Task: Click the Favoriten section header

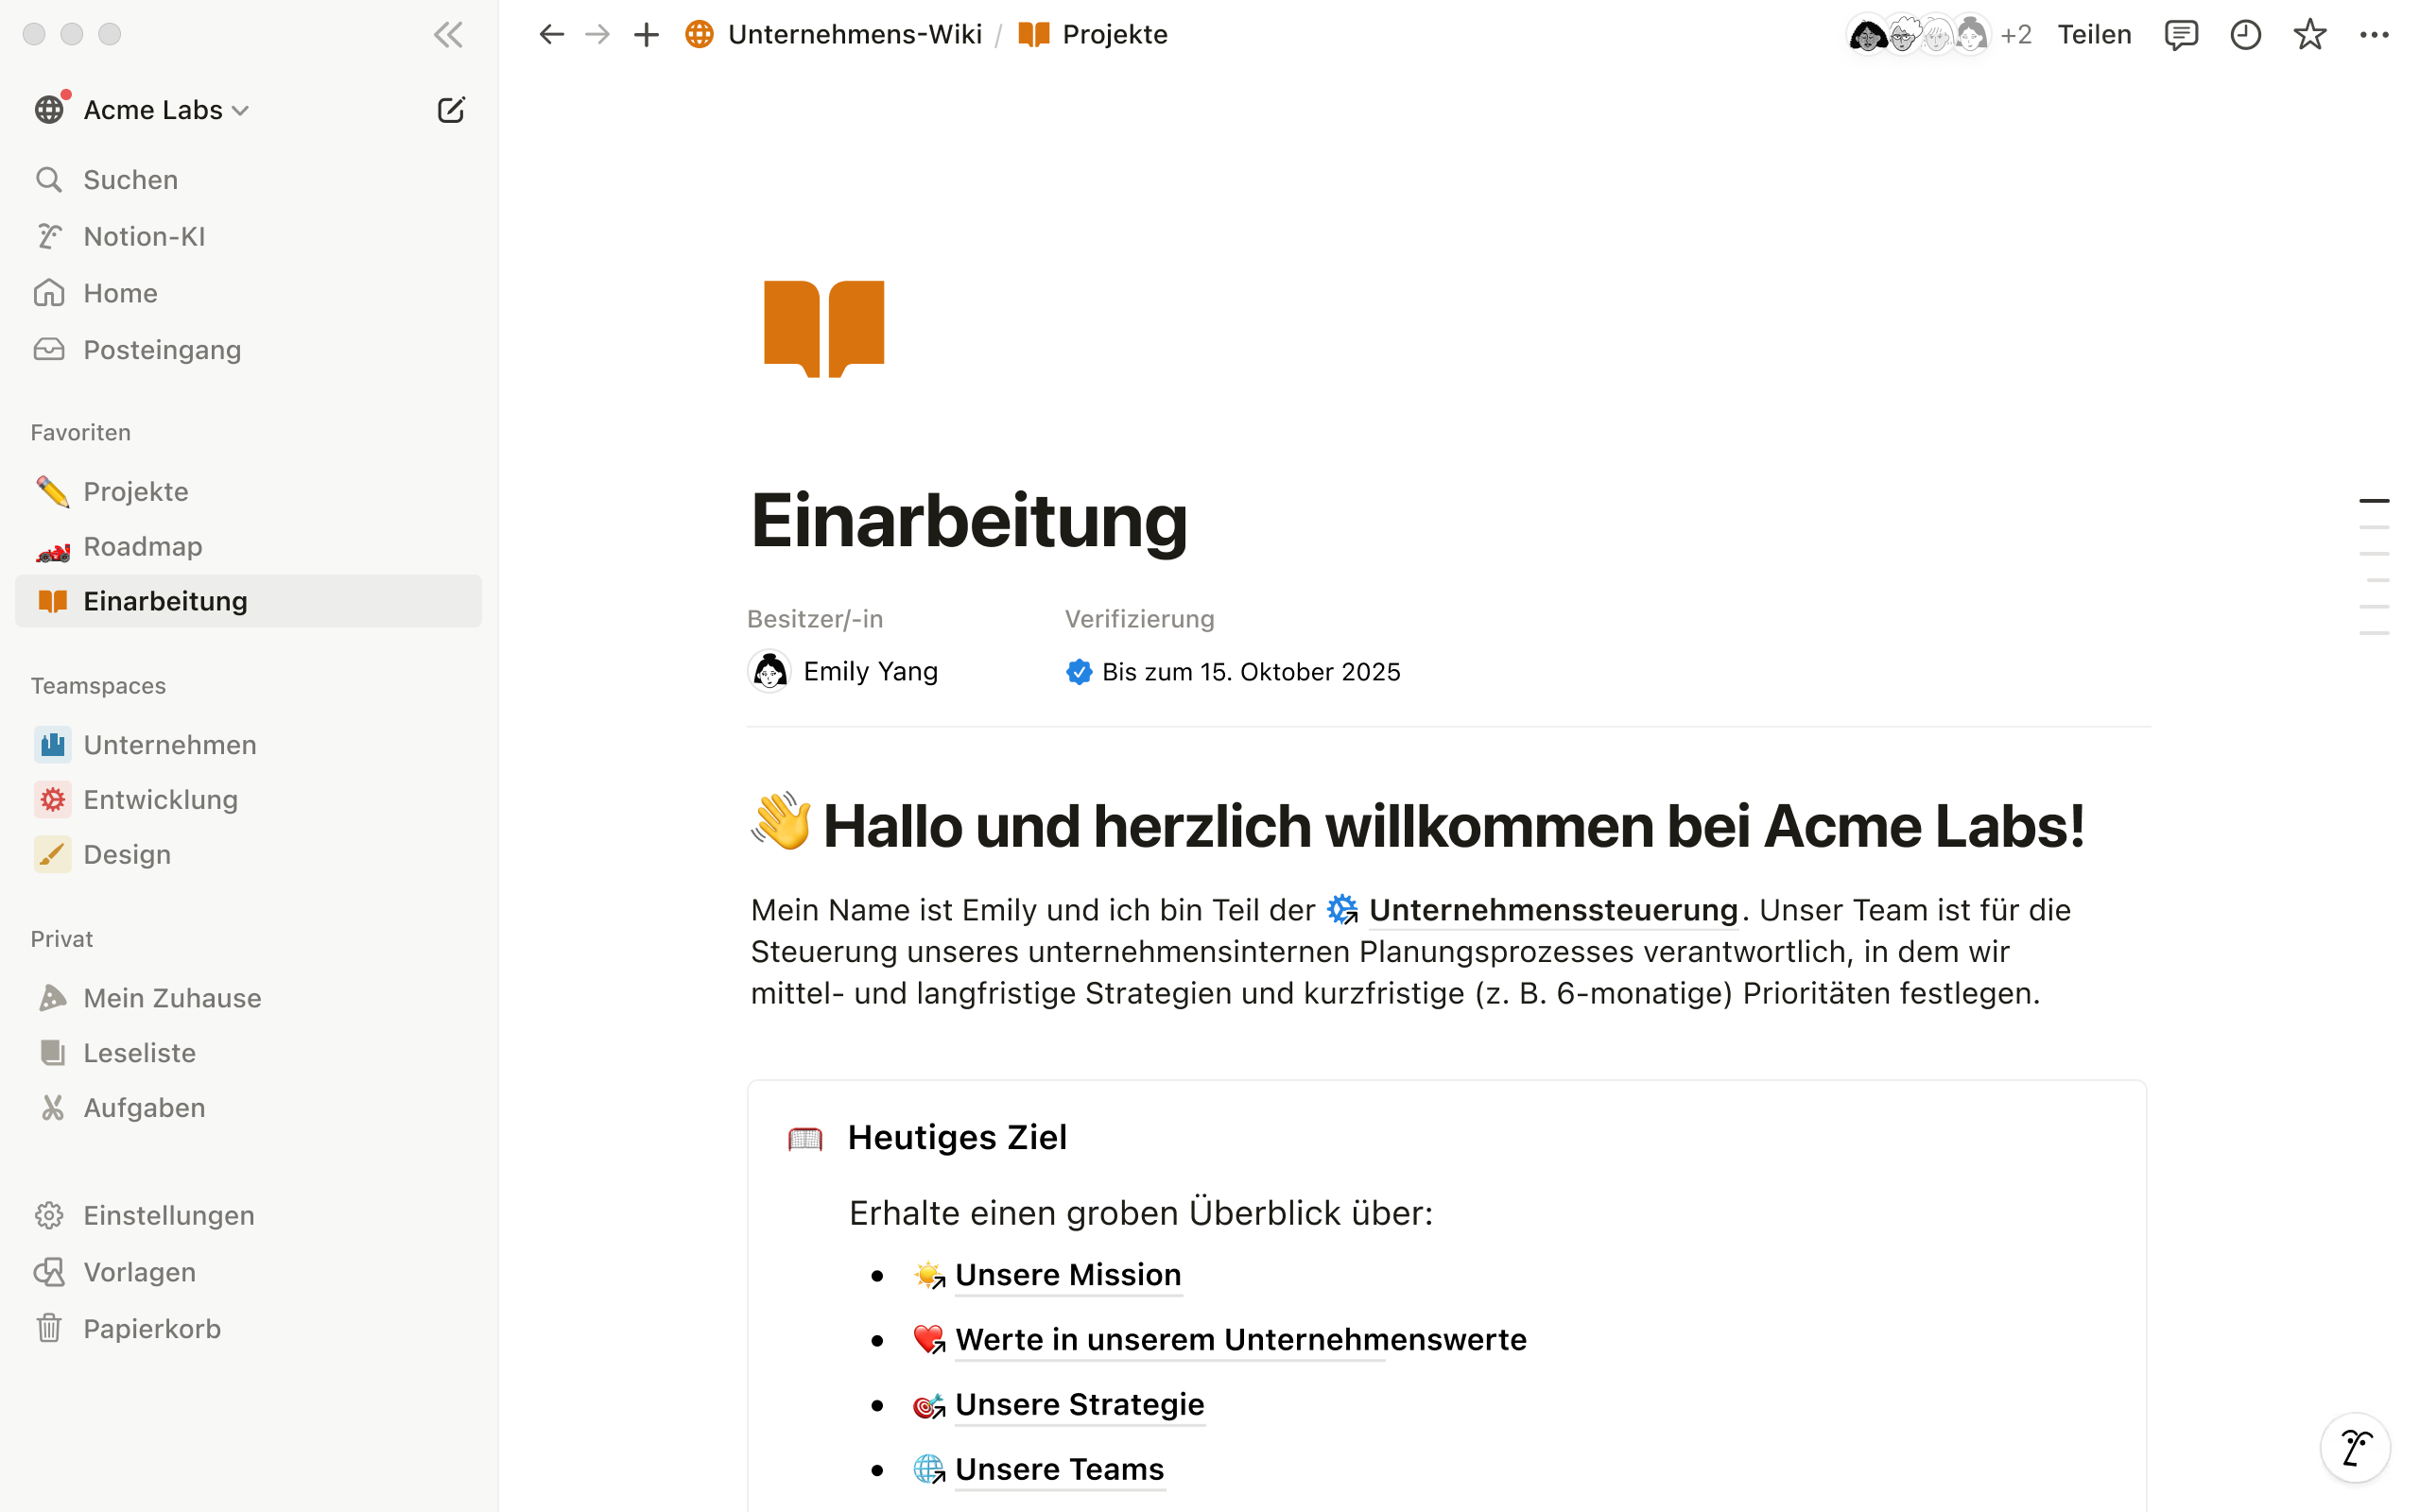Action: (x=81, y=433)
